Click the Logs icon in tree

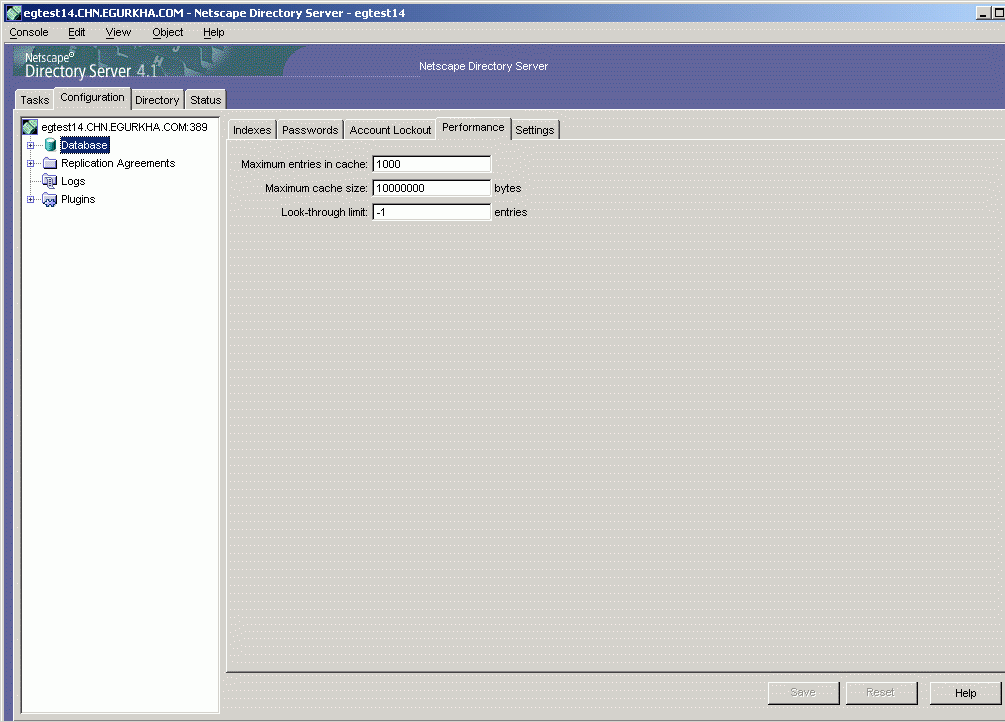(50, 181)
